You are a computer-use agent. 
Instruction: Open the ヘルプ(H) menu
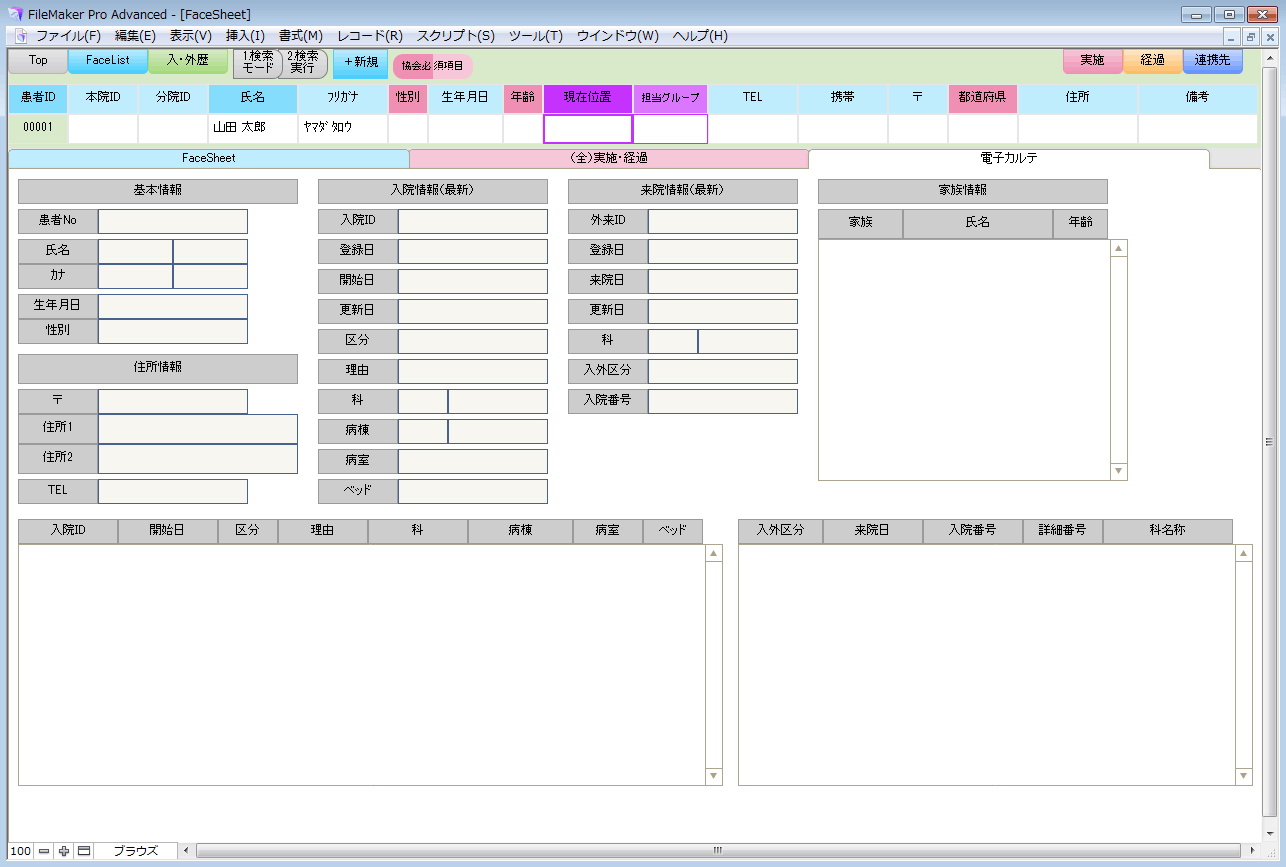tap(700, 36)
